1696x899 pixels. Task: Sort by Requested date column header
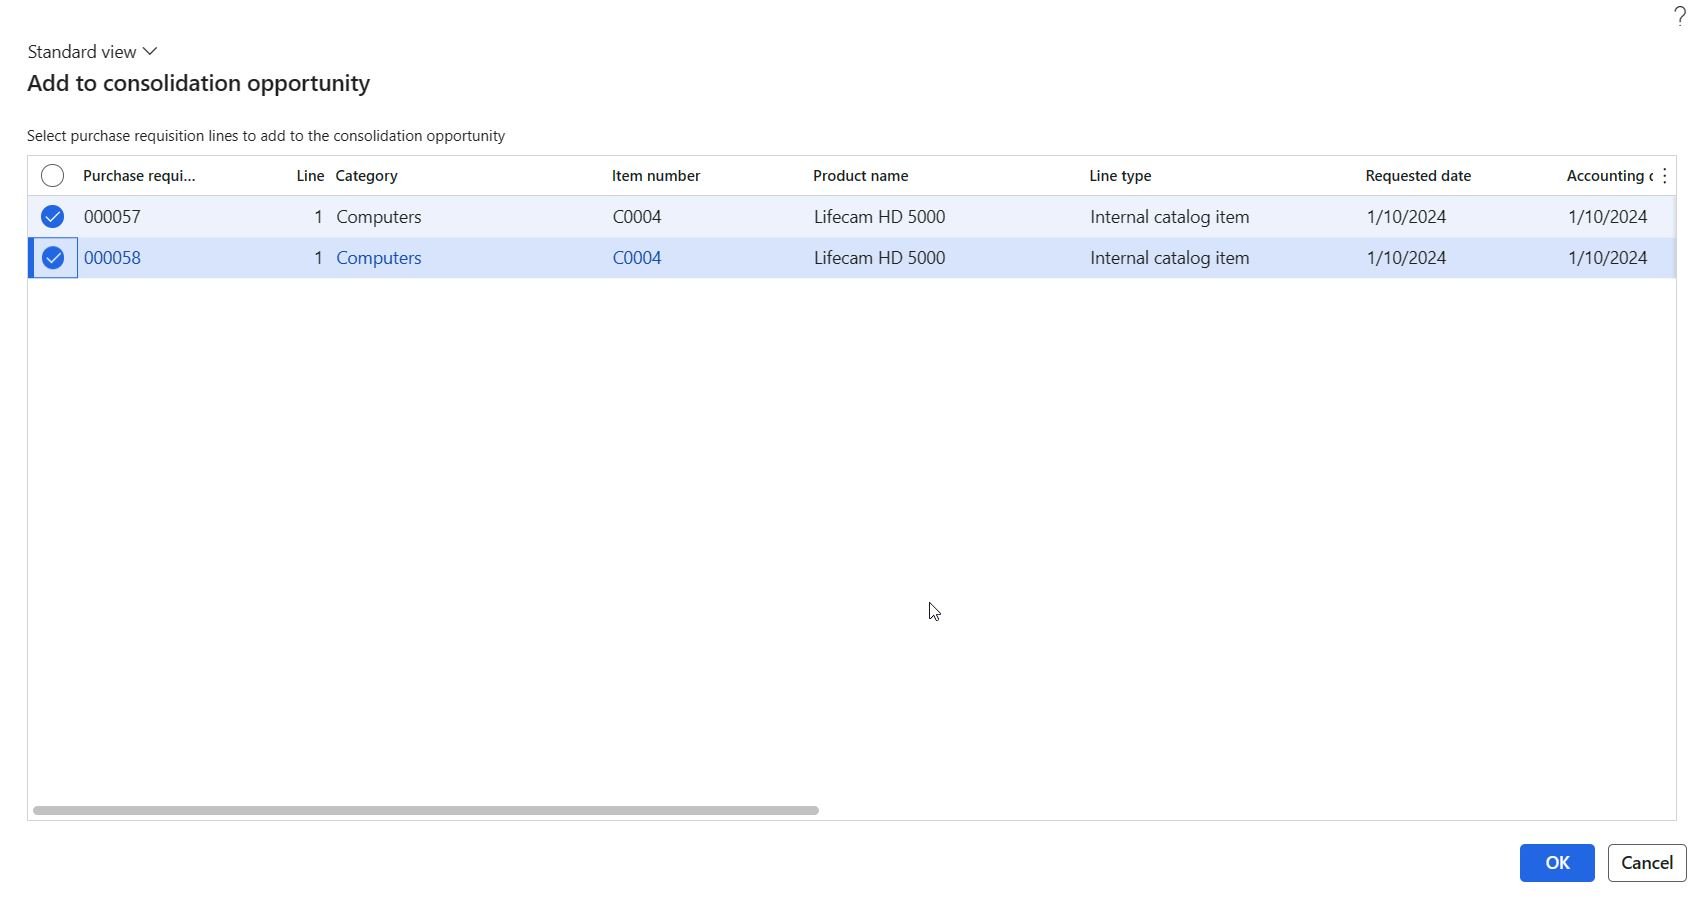click(1418, 176)
